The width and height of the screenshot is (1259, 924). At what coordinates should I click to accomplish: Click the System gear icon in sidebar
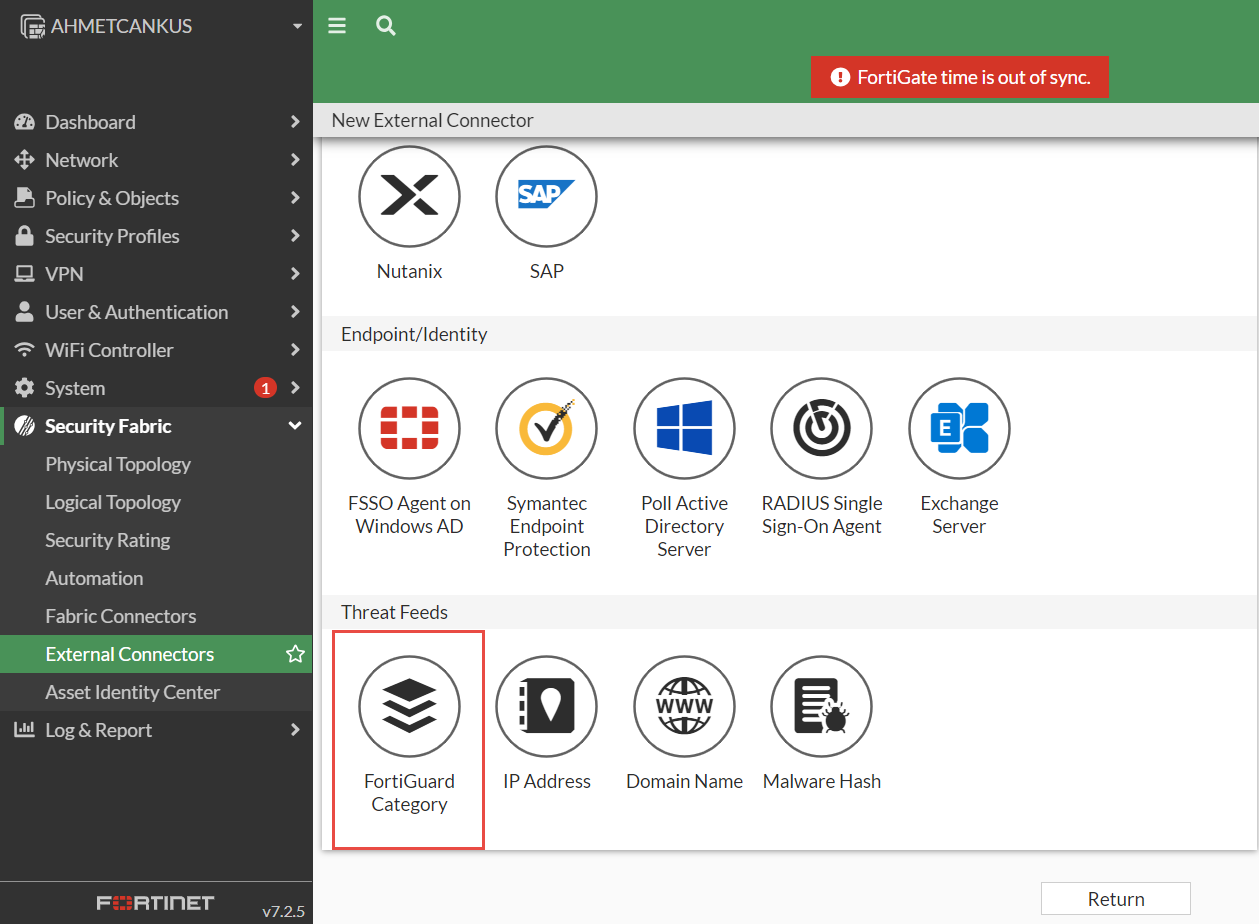(24, 388)
